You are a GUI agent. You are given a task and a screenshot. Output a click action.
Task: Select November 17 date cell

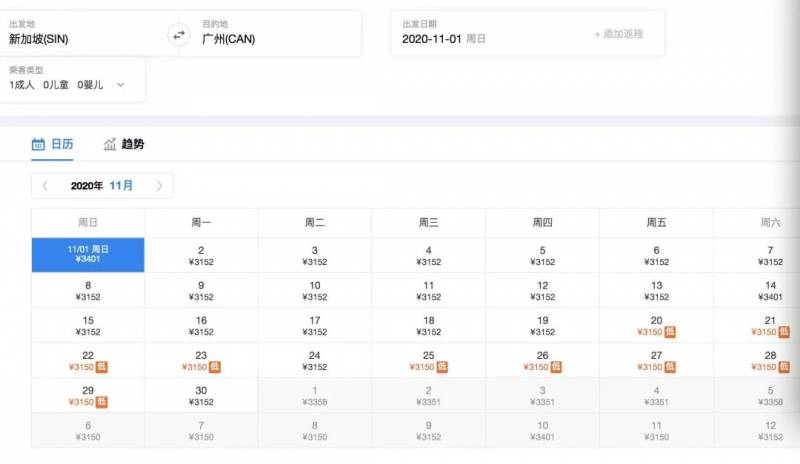[x=315, y=325]
